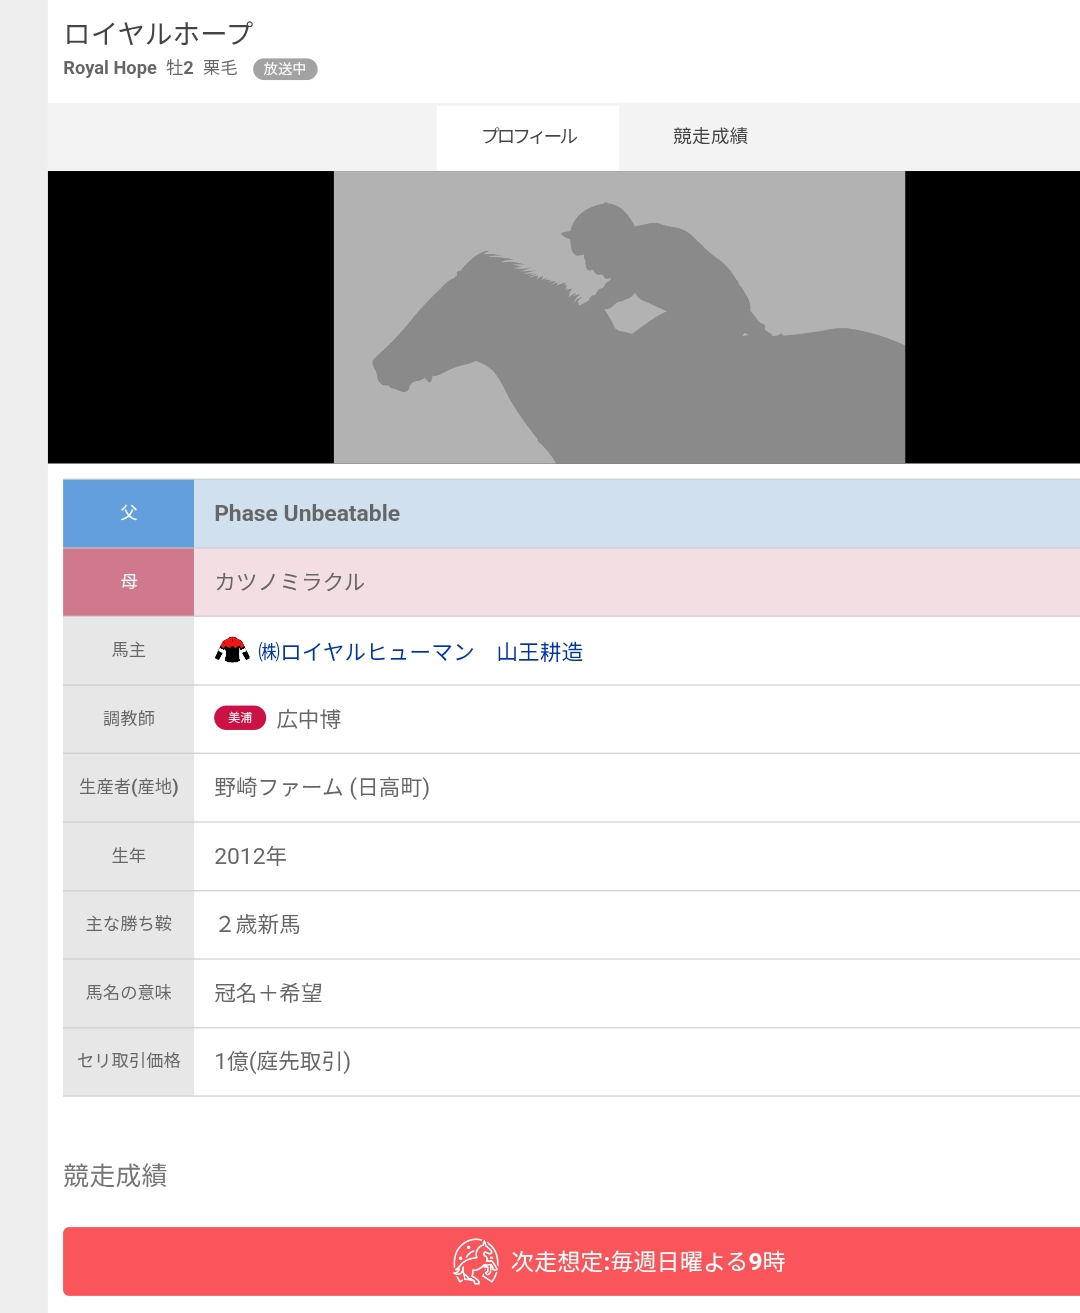Click trainer name 広中博
The width and height of the screenshot is (1080, 1313).
[309, 719]
